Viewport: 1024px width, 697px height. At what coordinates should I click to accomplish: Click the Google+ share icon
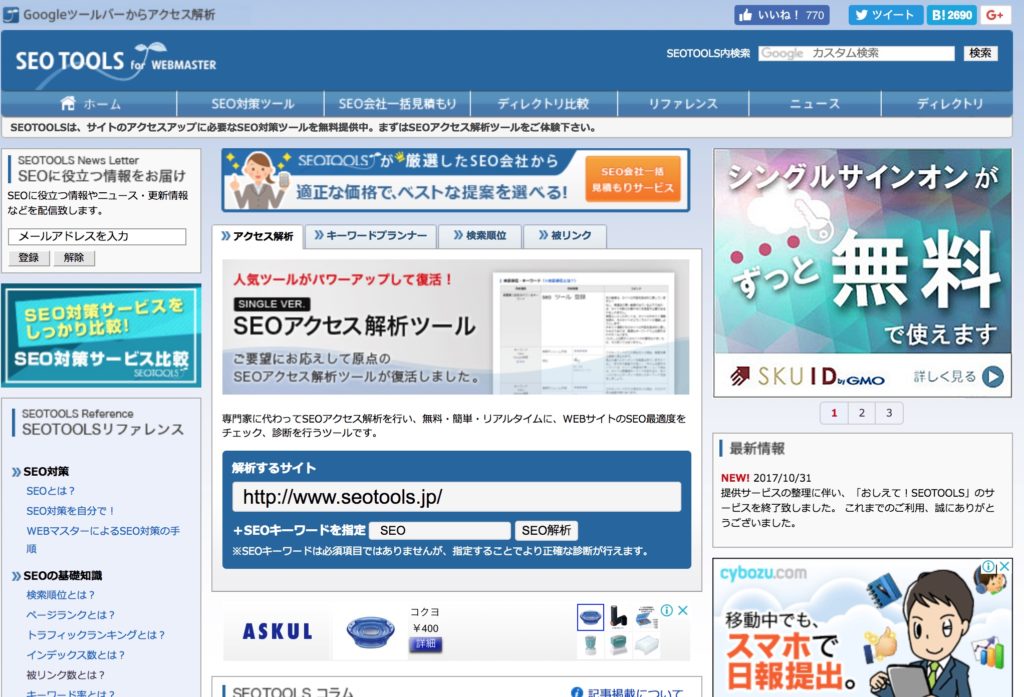pos(994,15)
